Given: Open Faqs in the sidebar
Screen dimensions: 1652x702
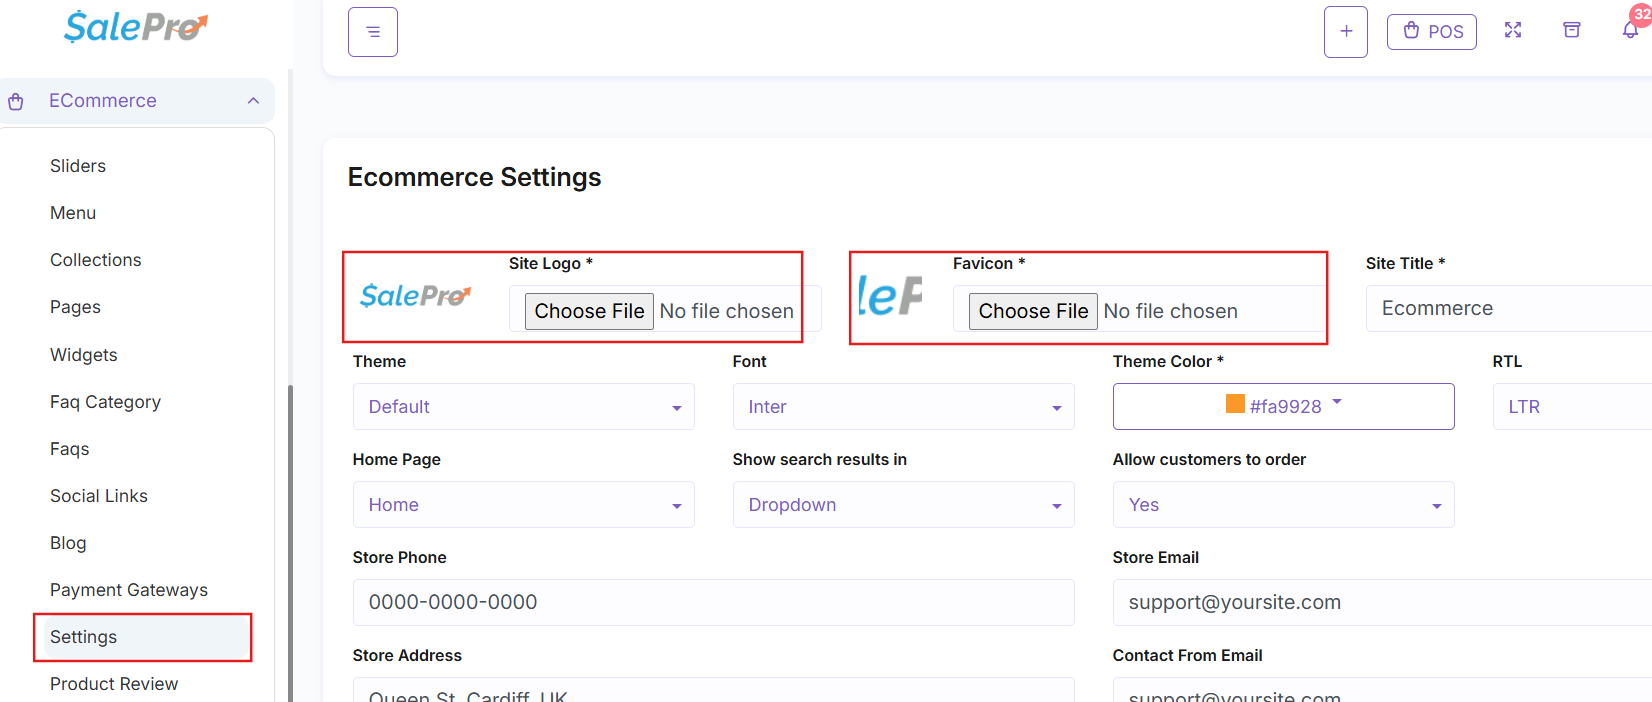Looking at the screenshot, I should click(70, 449).
